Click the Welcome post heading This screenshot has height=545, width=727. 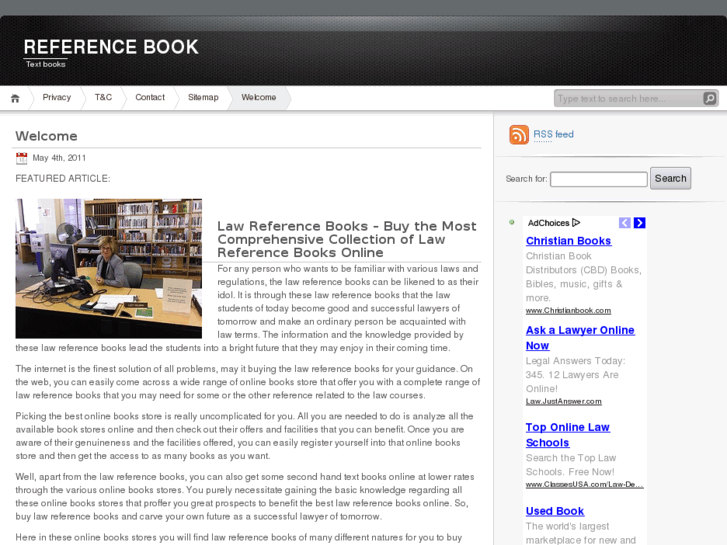(x=46, y=136)
